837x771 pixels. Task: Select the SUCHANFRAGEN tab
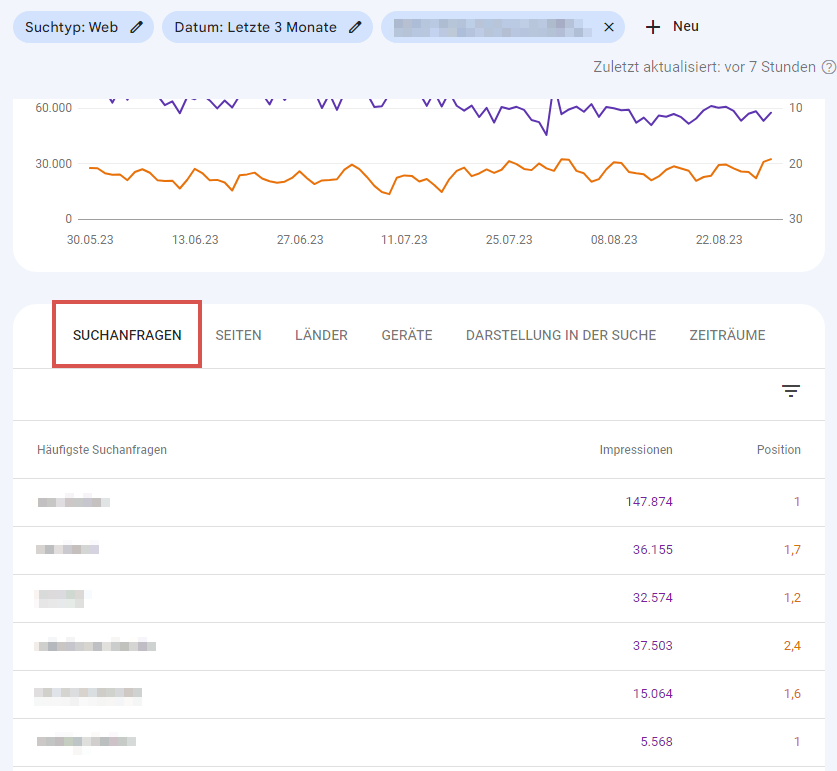(127, 335)
